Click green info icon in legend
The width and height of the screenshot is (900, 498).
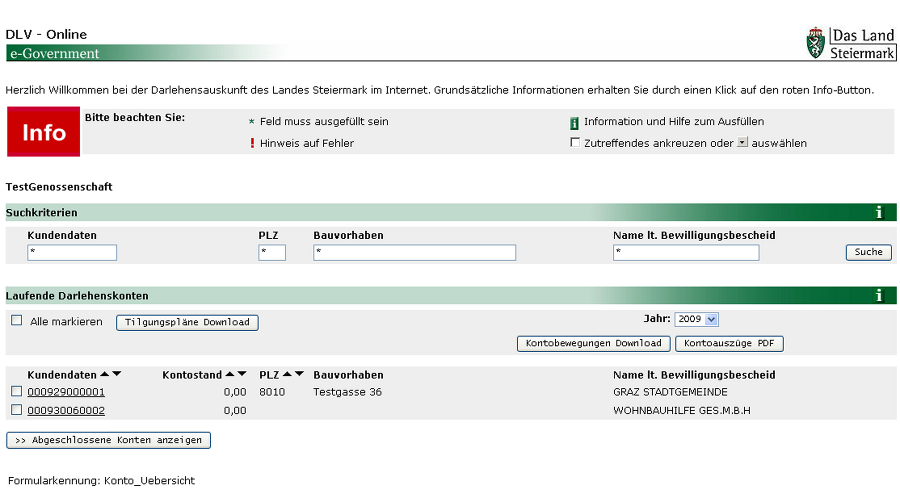point(574,123)
